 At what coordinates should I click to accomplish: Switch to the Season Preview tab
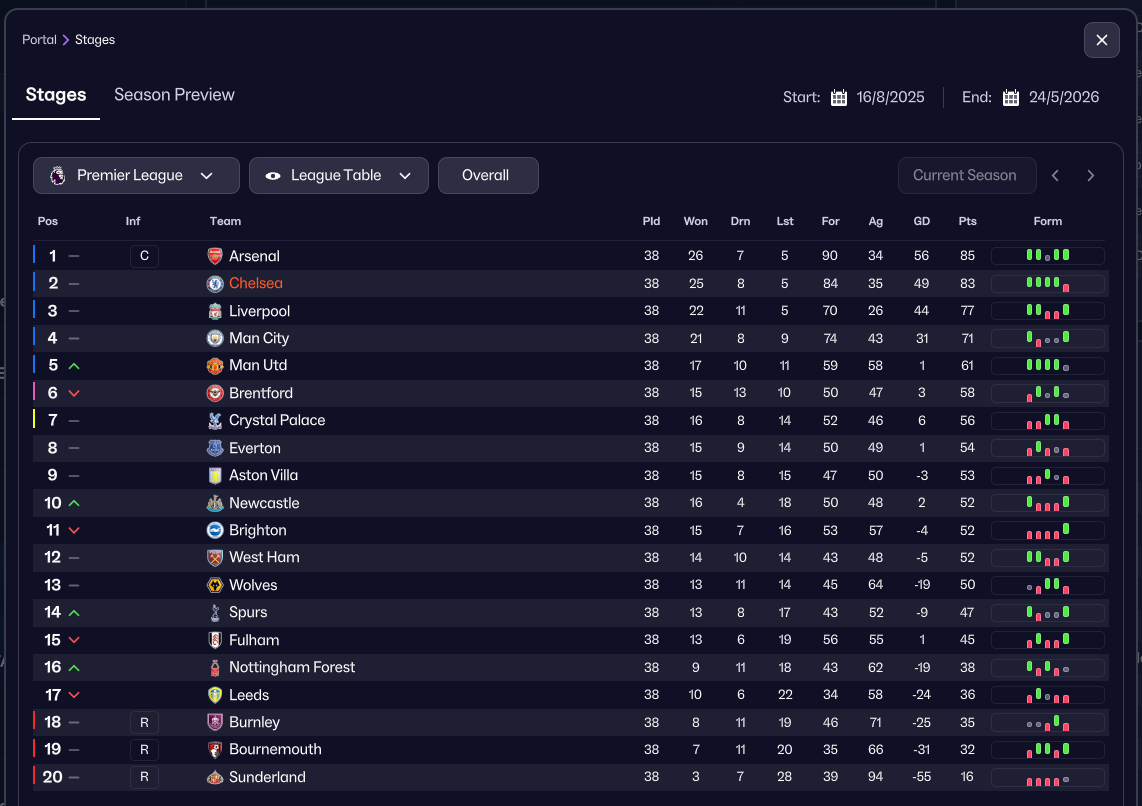click(x=174, y=95)
